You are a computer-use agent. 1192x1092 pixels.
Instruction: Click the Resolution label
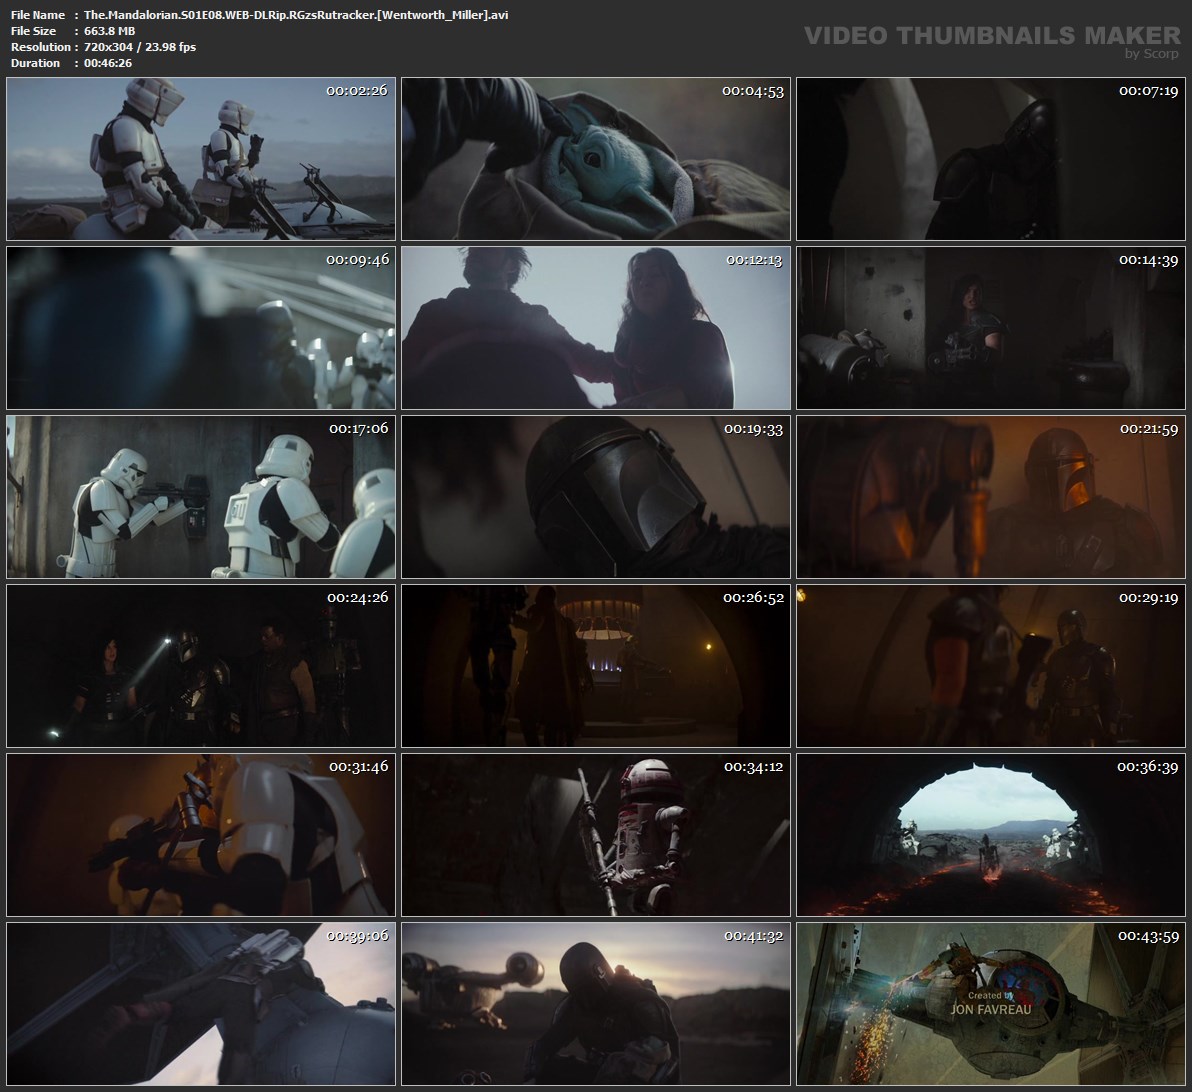click(x=41, y=47)
